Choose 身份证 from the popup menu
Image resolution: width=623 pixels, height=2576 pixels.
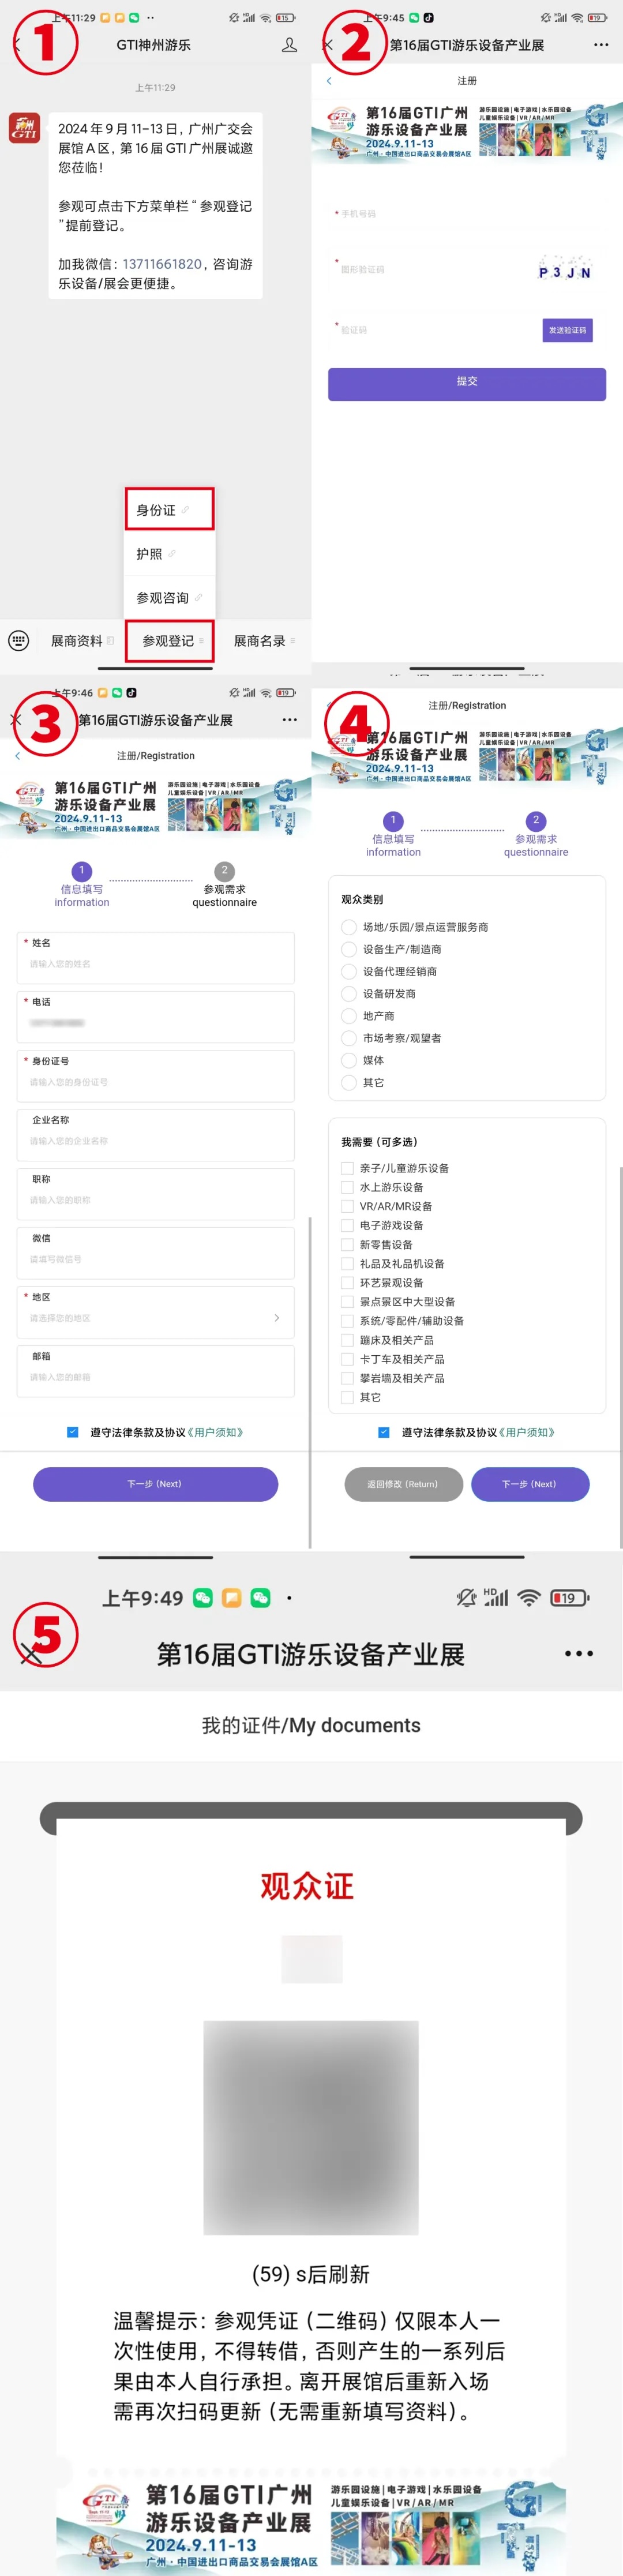click(170, 510)
